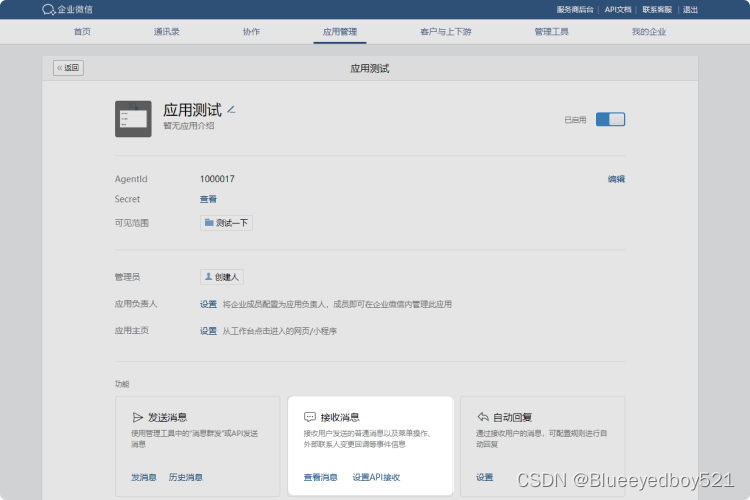Click 设置 for 应用负责人

coord(209,304)
